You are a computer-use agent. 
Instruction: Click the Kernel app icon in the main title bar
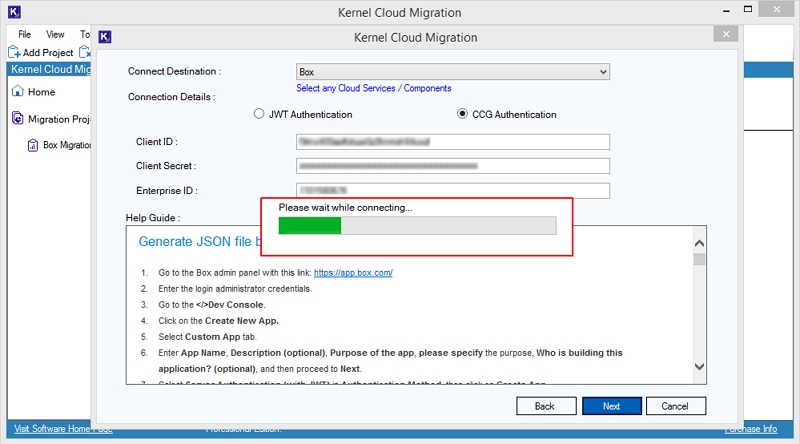[14, 12]
